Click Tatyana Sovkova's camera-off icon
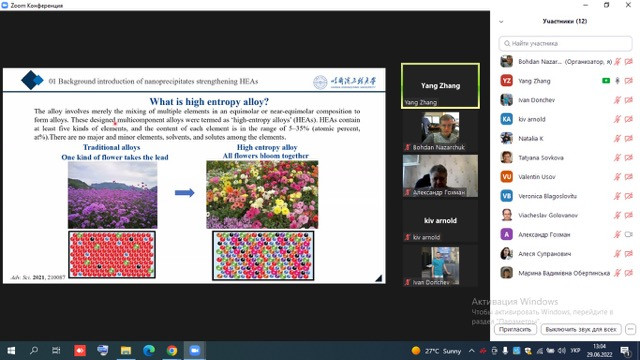Viewport: 640px width, 360px height. [629, 158]
